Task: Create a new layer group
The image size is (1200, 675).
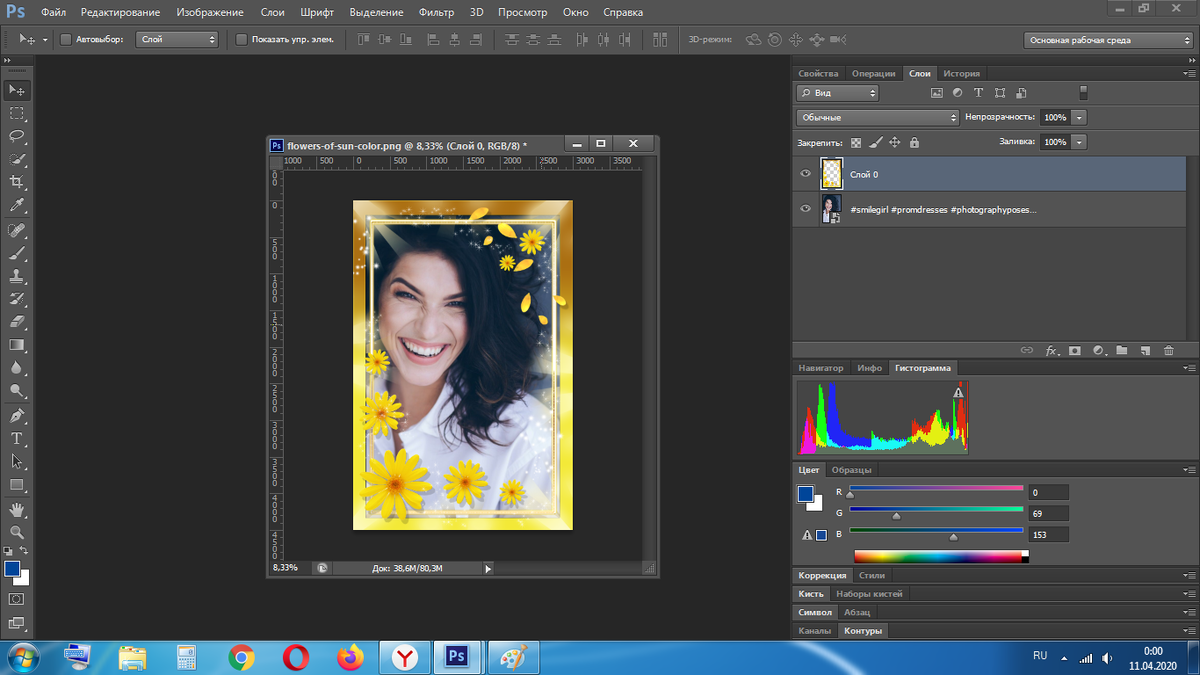Action: click(x=1121, y=351)
